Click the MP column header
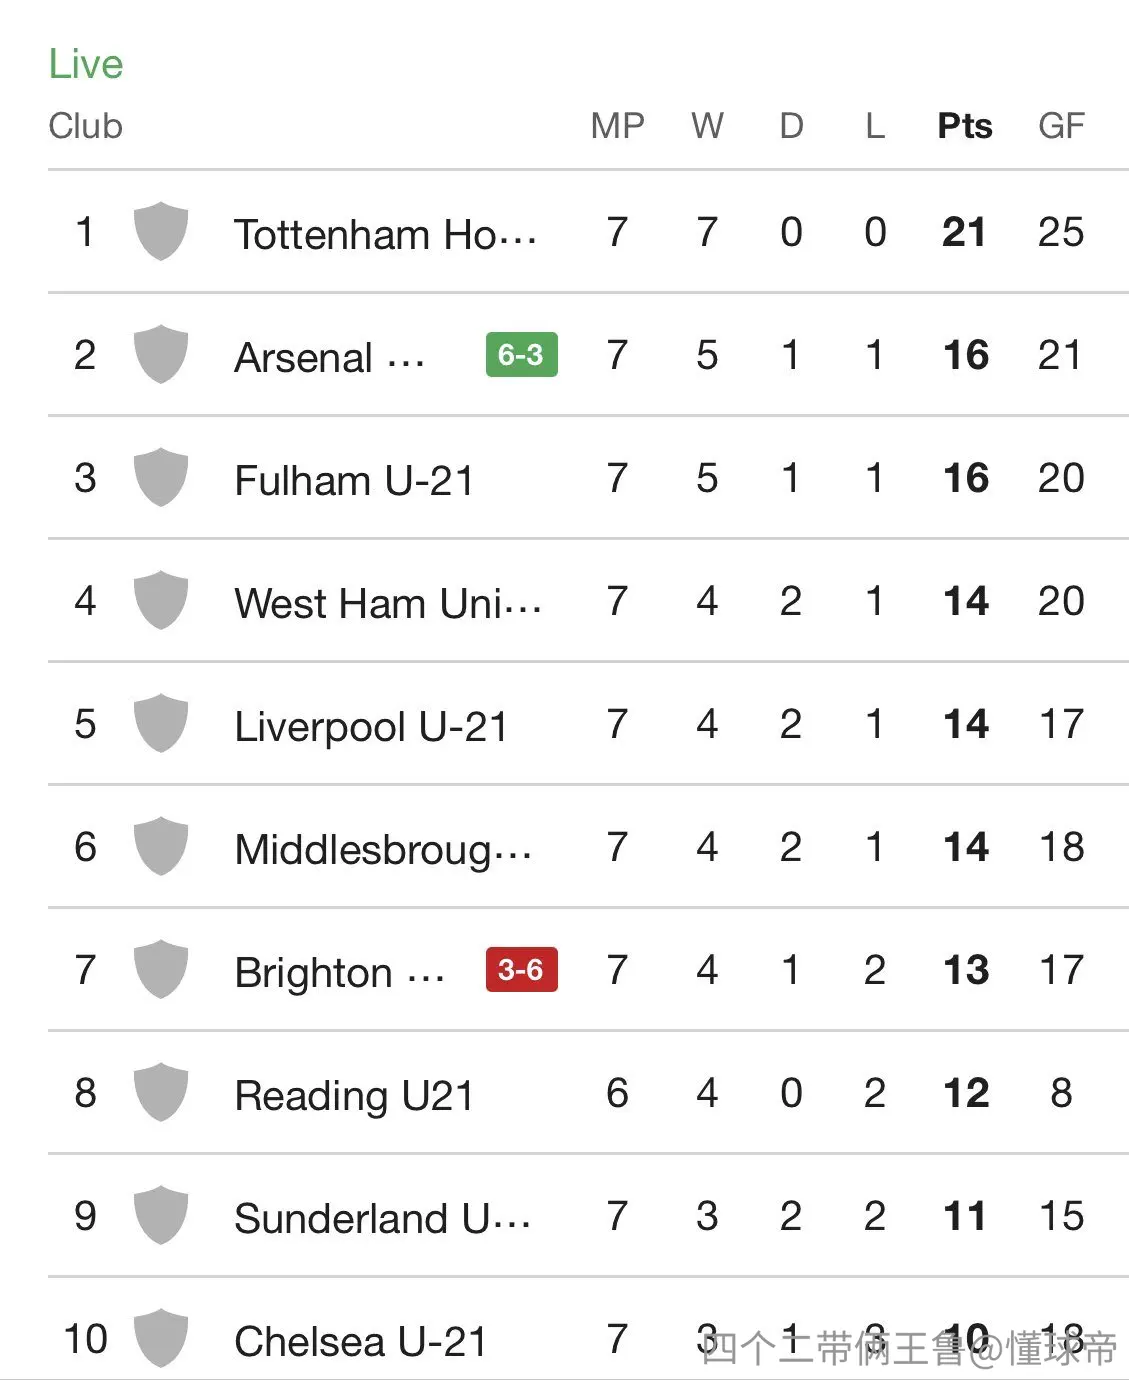Viewport: 1129px width, 1380px height. click(617, 126)
